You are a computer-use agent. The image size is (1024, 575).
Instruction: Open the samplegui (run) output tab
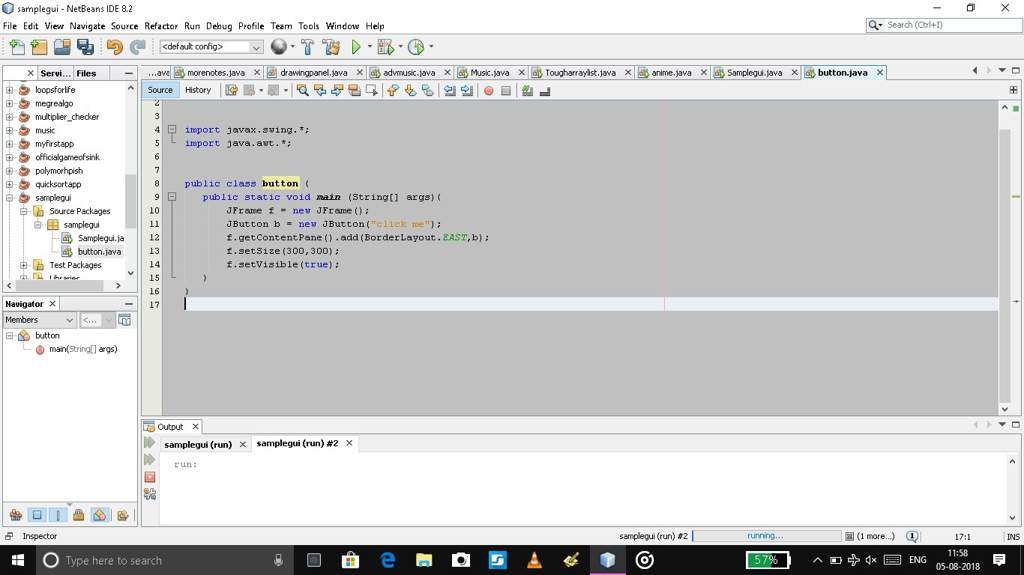[x=198, y=444]
